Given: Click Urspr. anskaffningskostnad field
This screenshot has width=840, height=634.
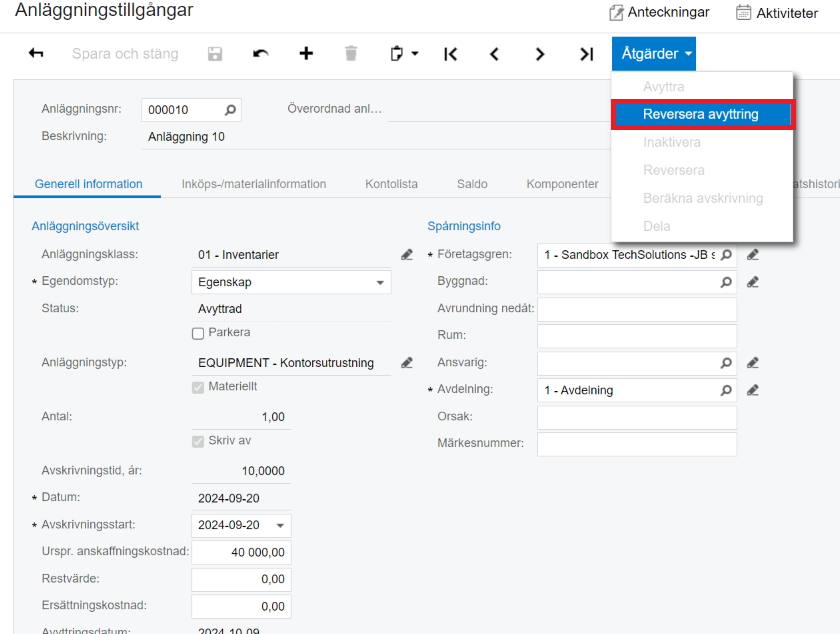Looking at the screenshot, I should coord(241,552).
